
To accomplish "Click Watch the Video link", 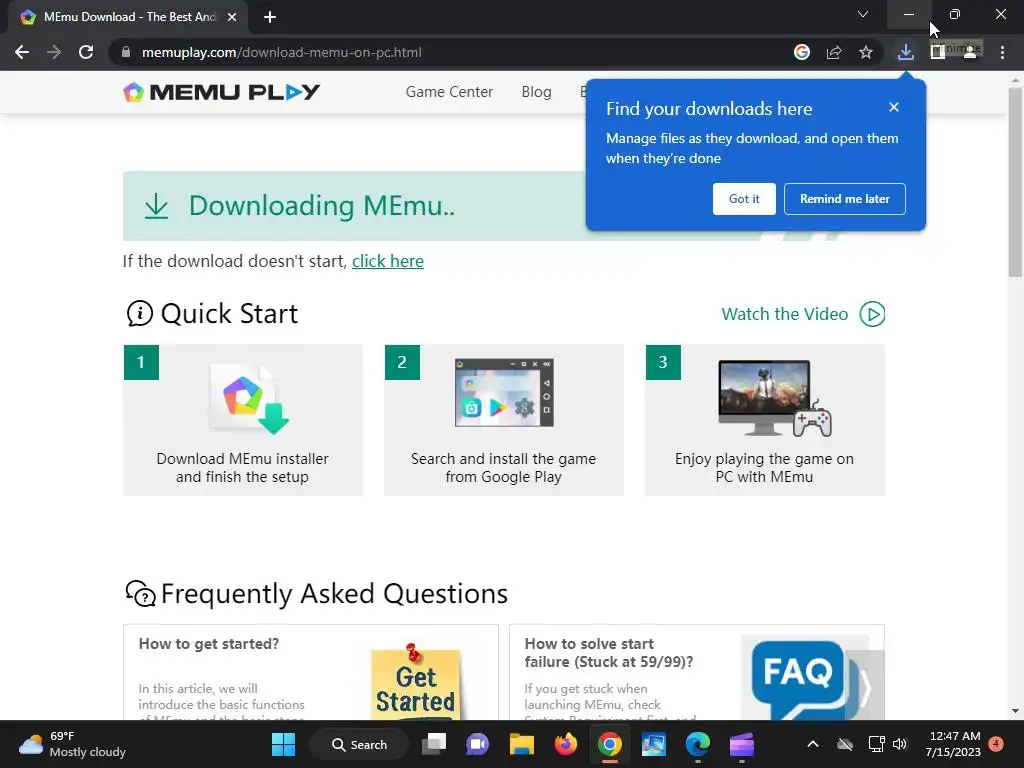I will [x=784, y=314].
